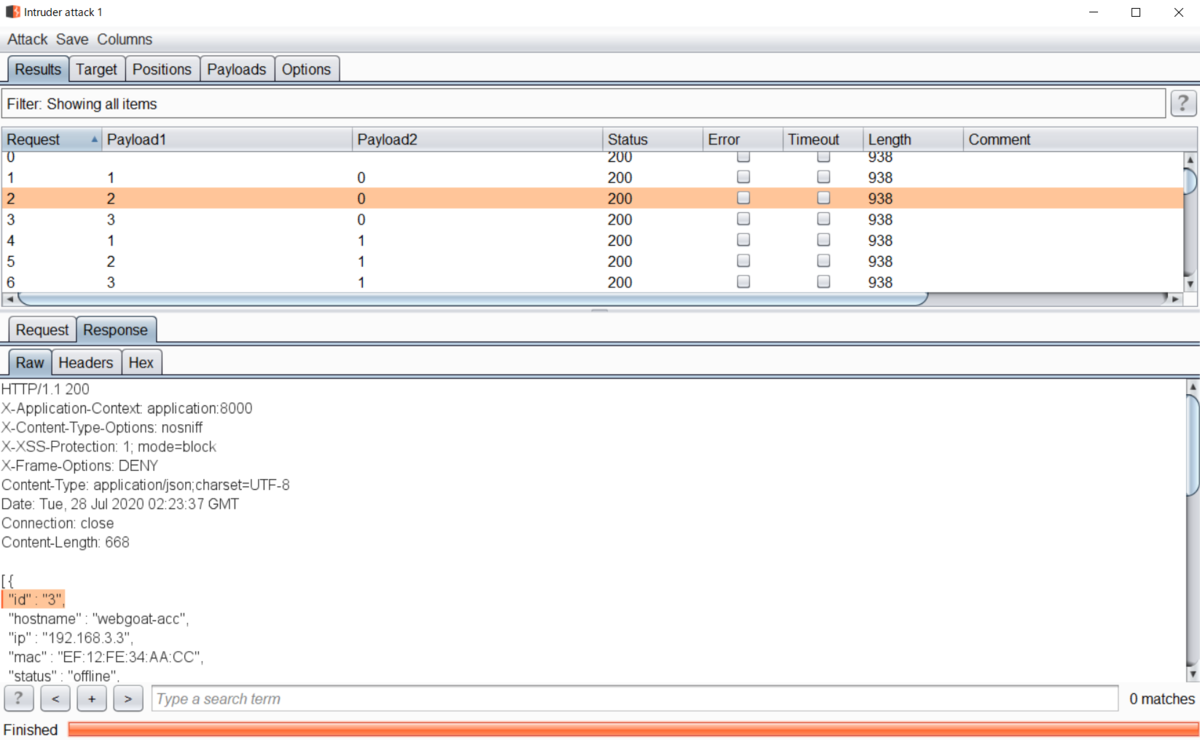Toggle Timeout checkbox in request row 1
This screenshot has width=1200, height=740.
tap(823, 177)
